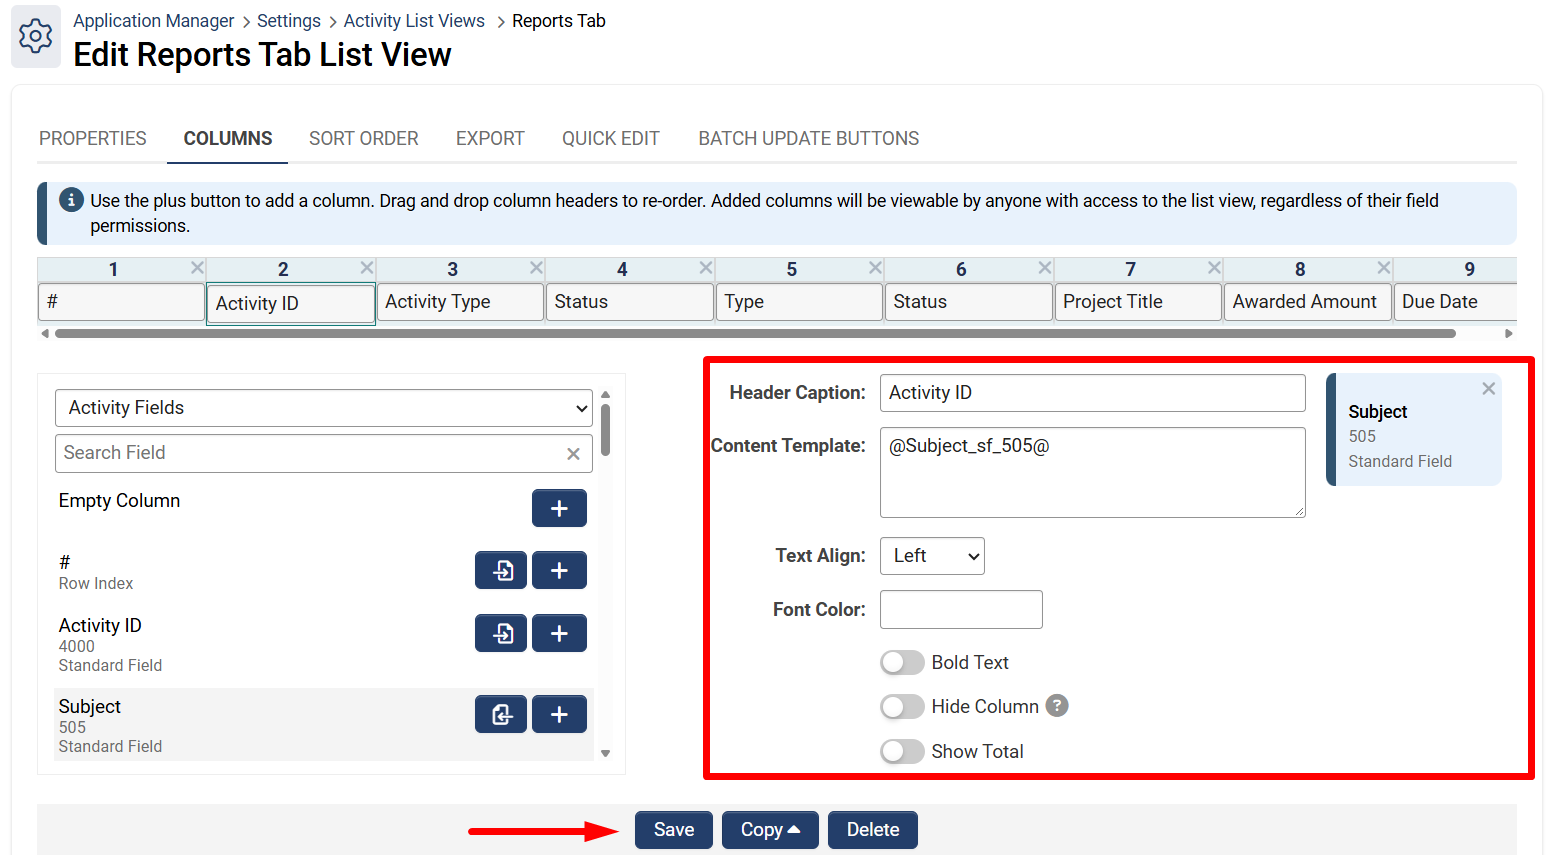Click the Save button
This screenshot has height=855, width=1549.
pyautogui.click(x=674, y=830)
